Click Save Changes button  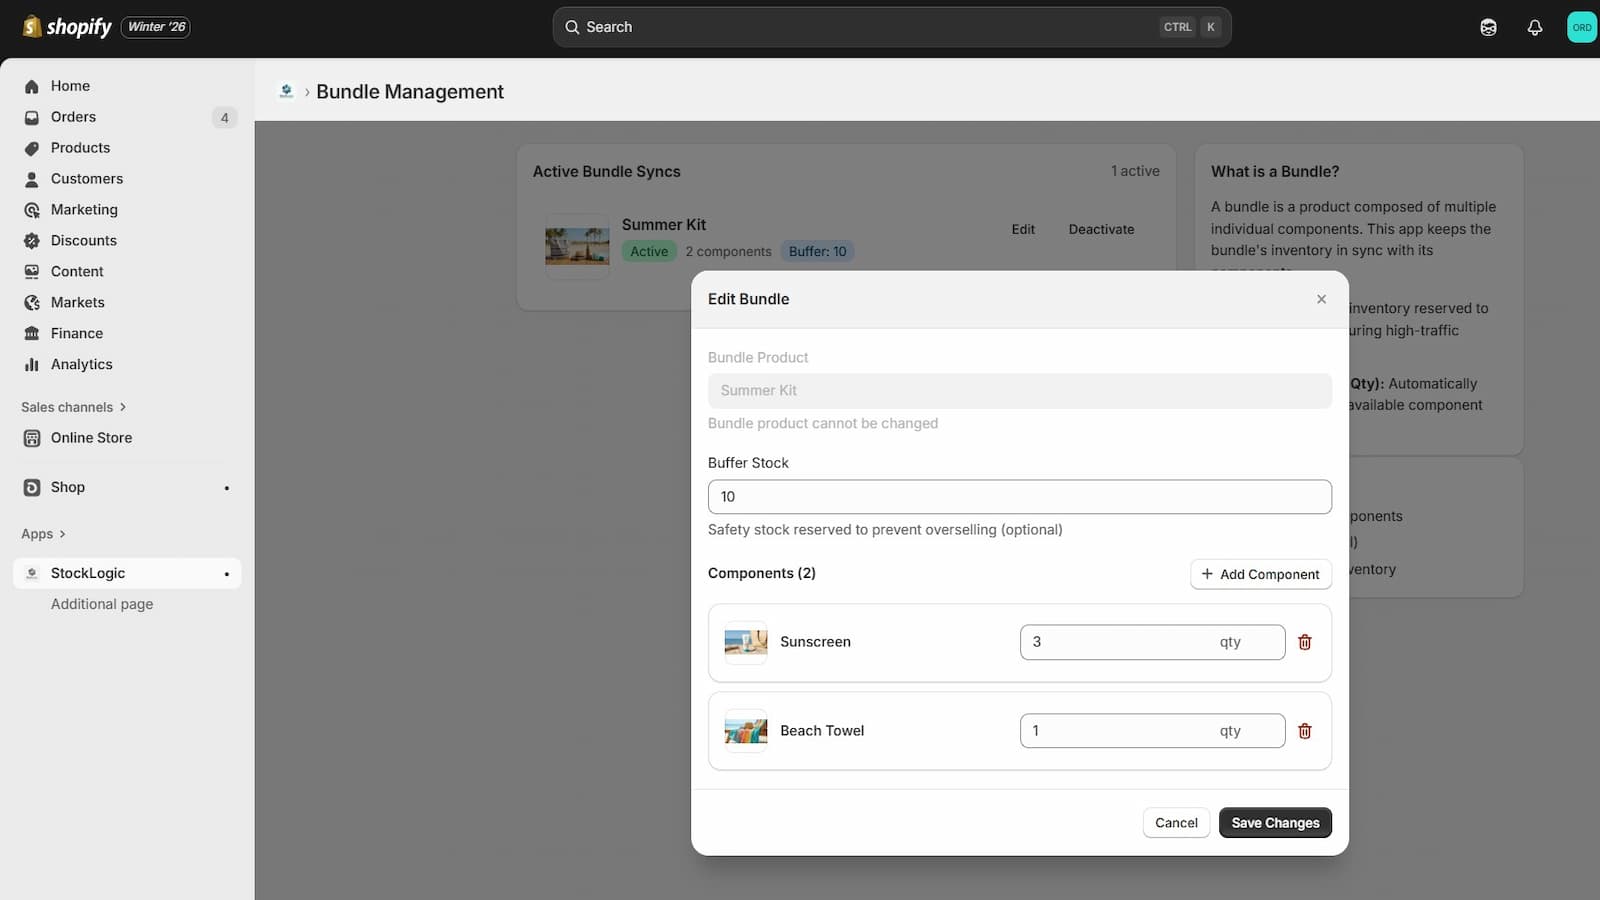[1275, 823]
